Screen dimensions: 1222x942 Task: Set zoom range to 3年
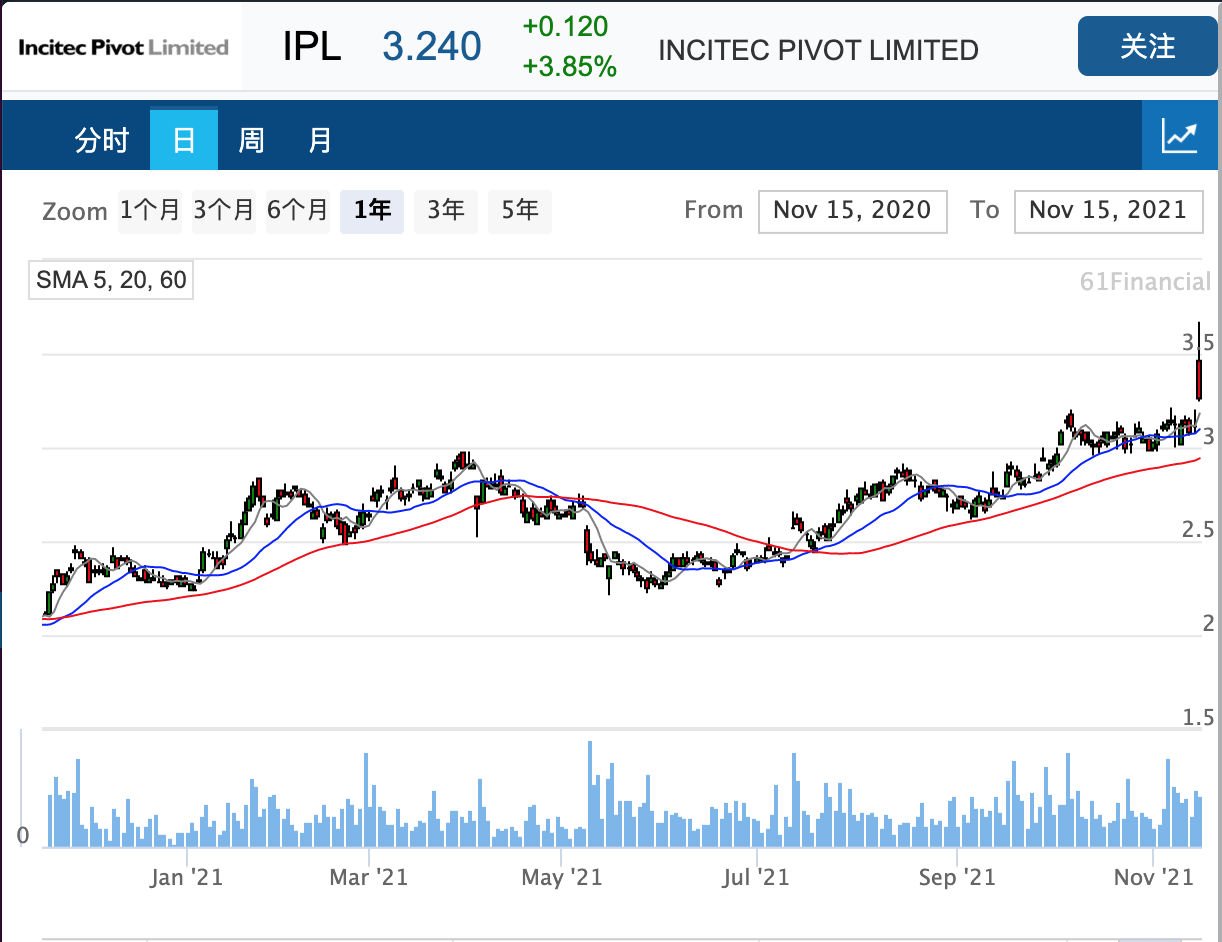point(446,211)
